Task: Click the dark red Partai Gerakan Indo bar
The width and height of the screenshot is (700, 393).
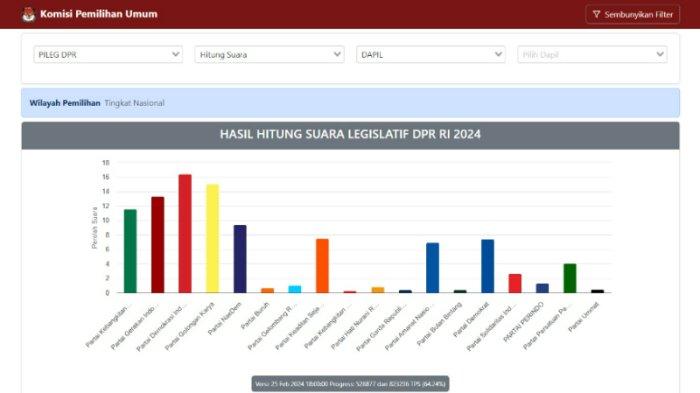Action: pyautogui.click(x=158, y=245)
